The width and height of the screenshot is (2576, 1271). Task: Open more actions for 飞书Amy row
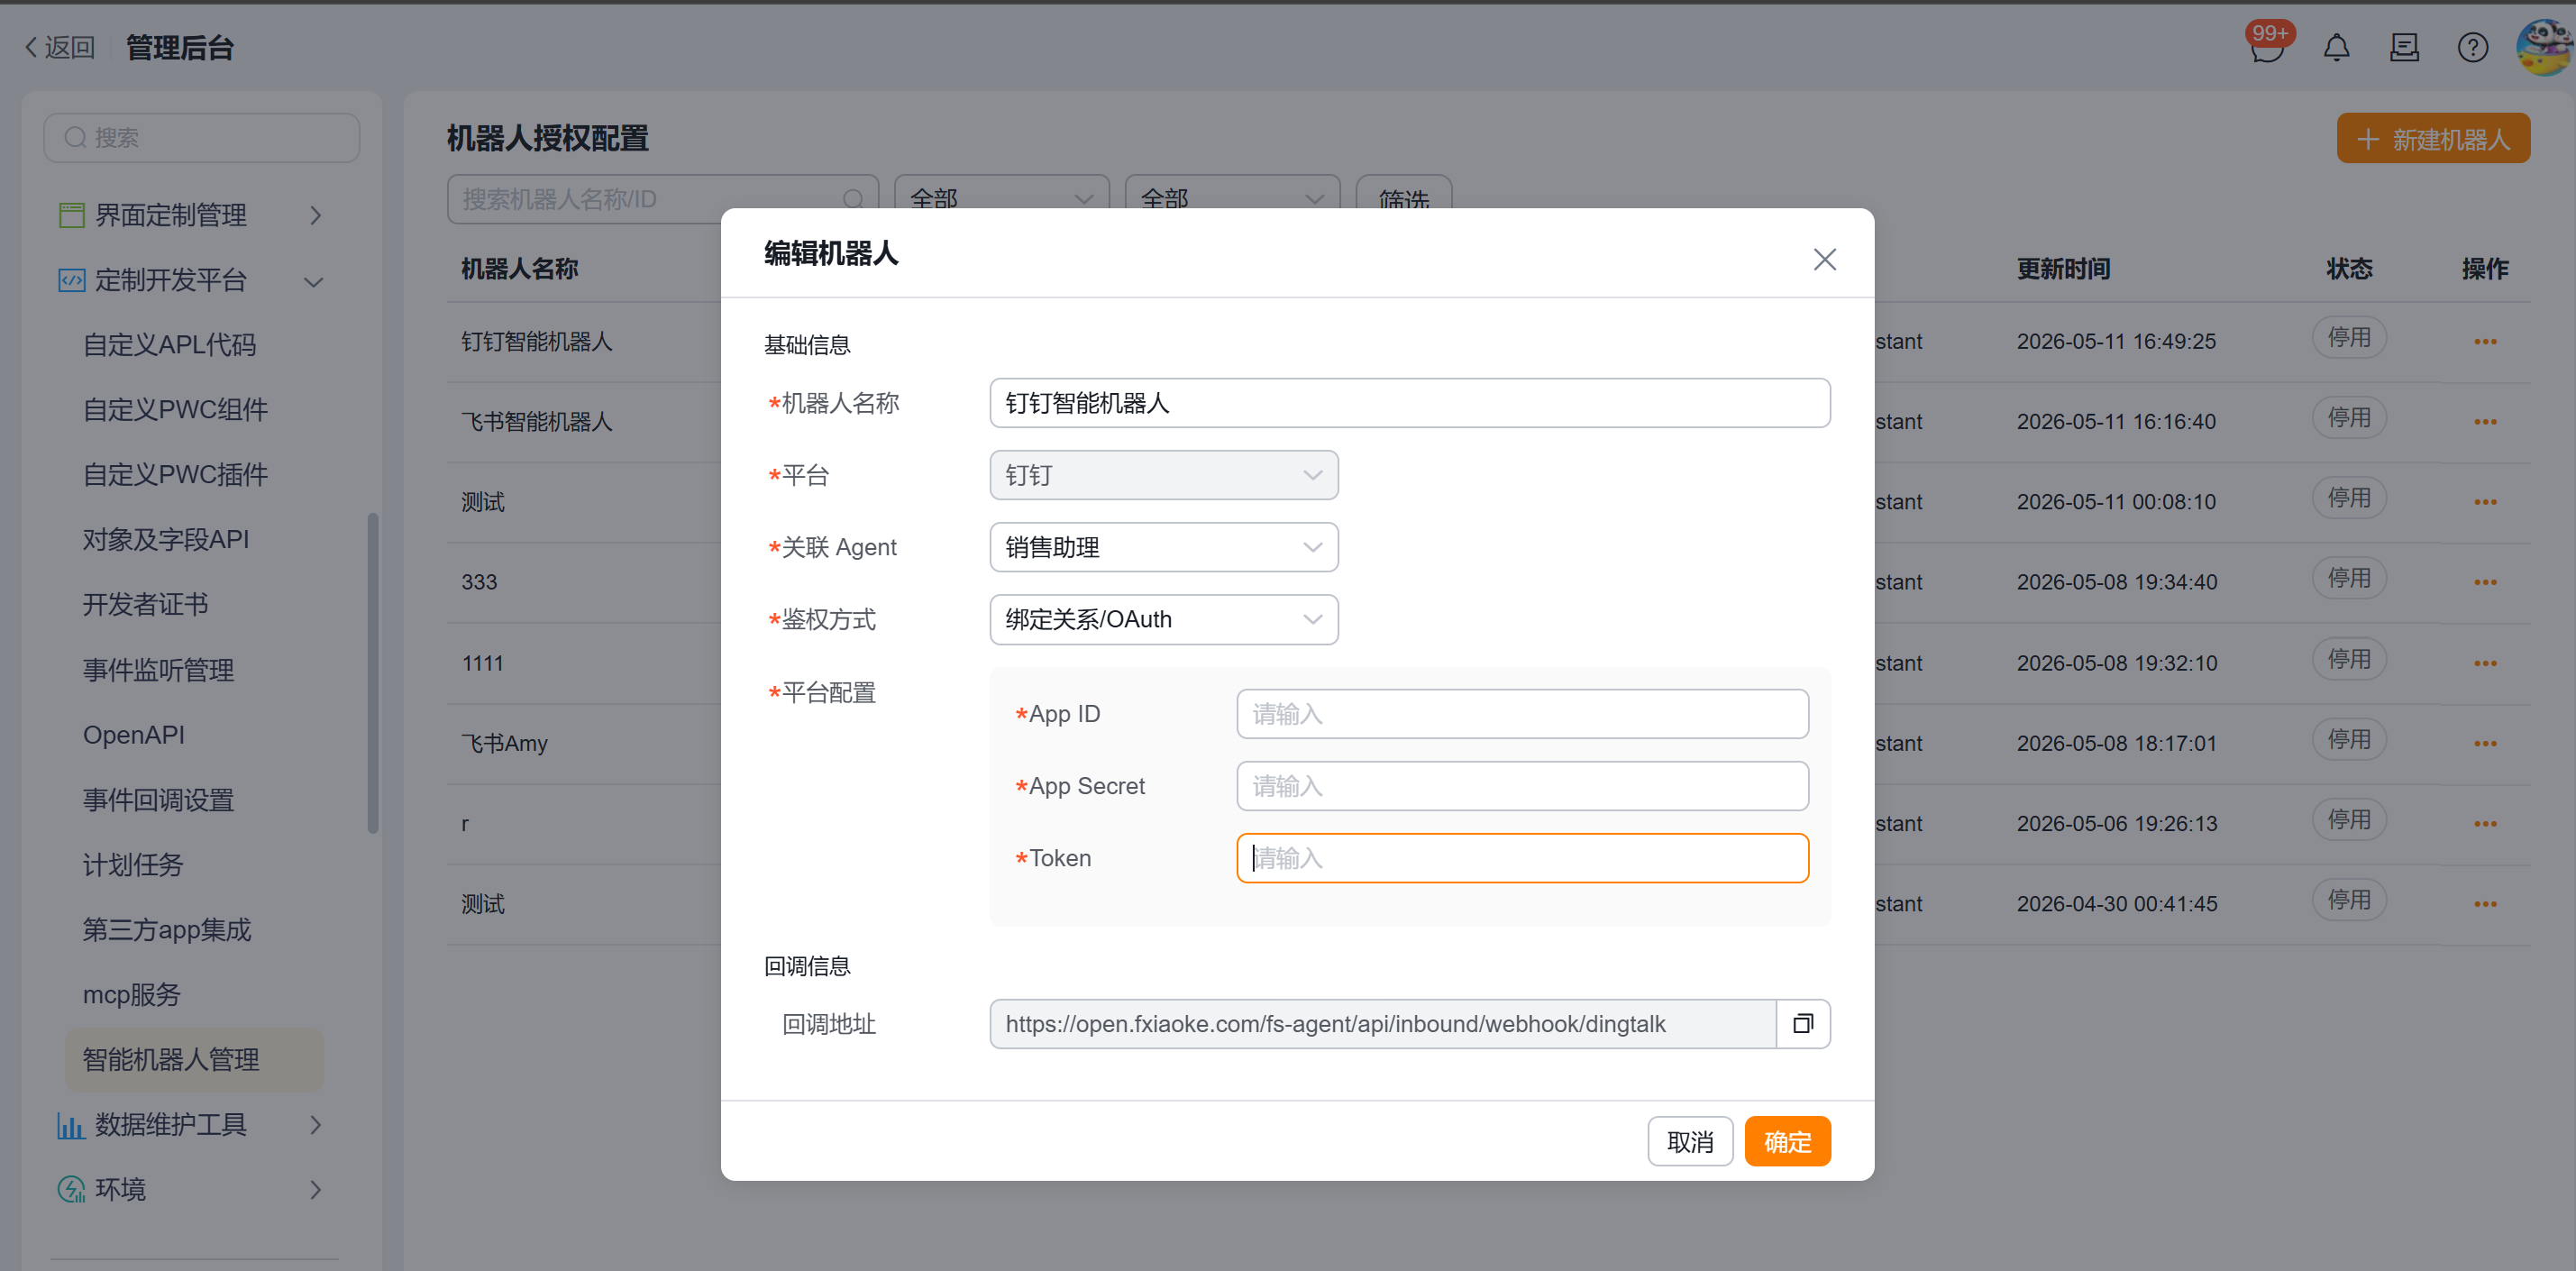point(2485,743)
